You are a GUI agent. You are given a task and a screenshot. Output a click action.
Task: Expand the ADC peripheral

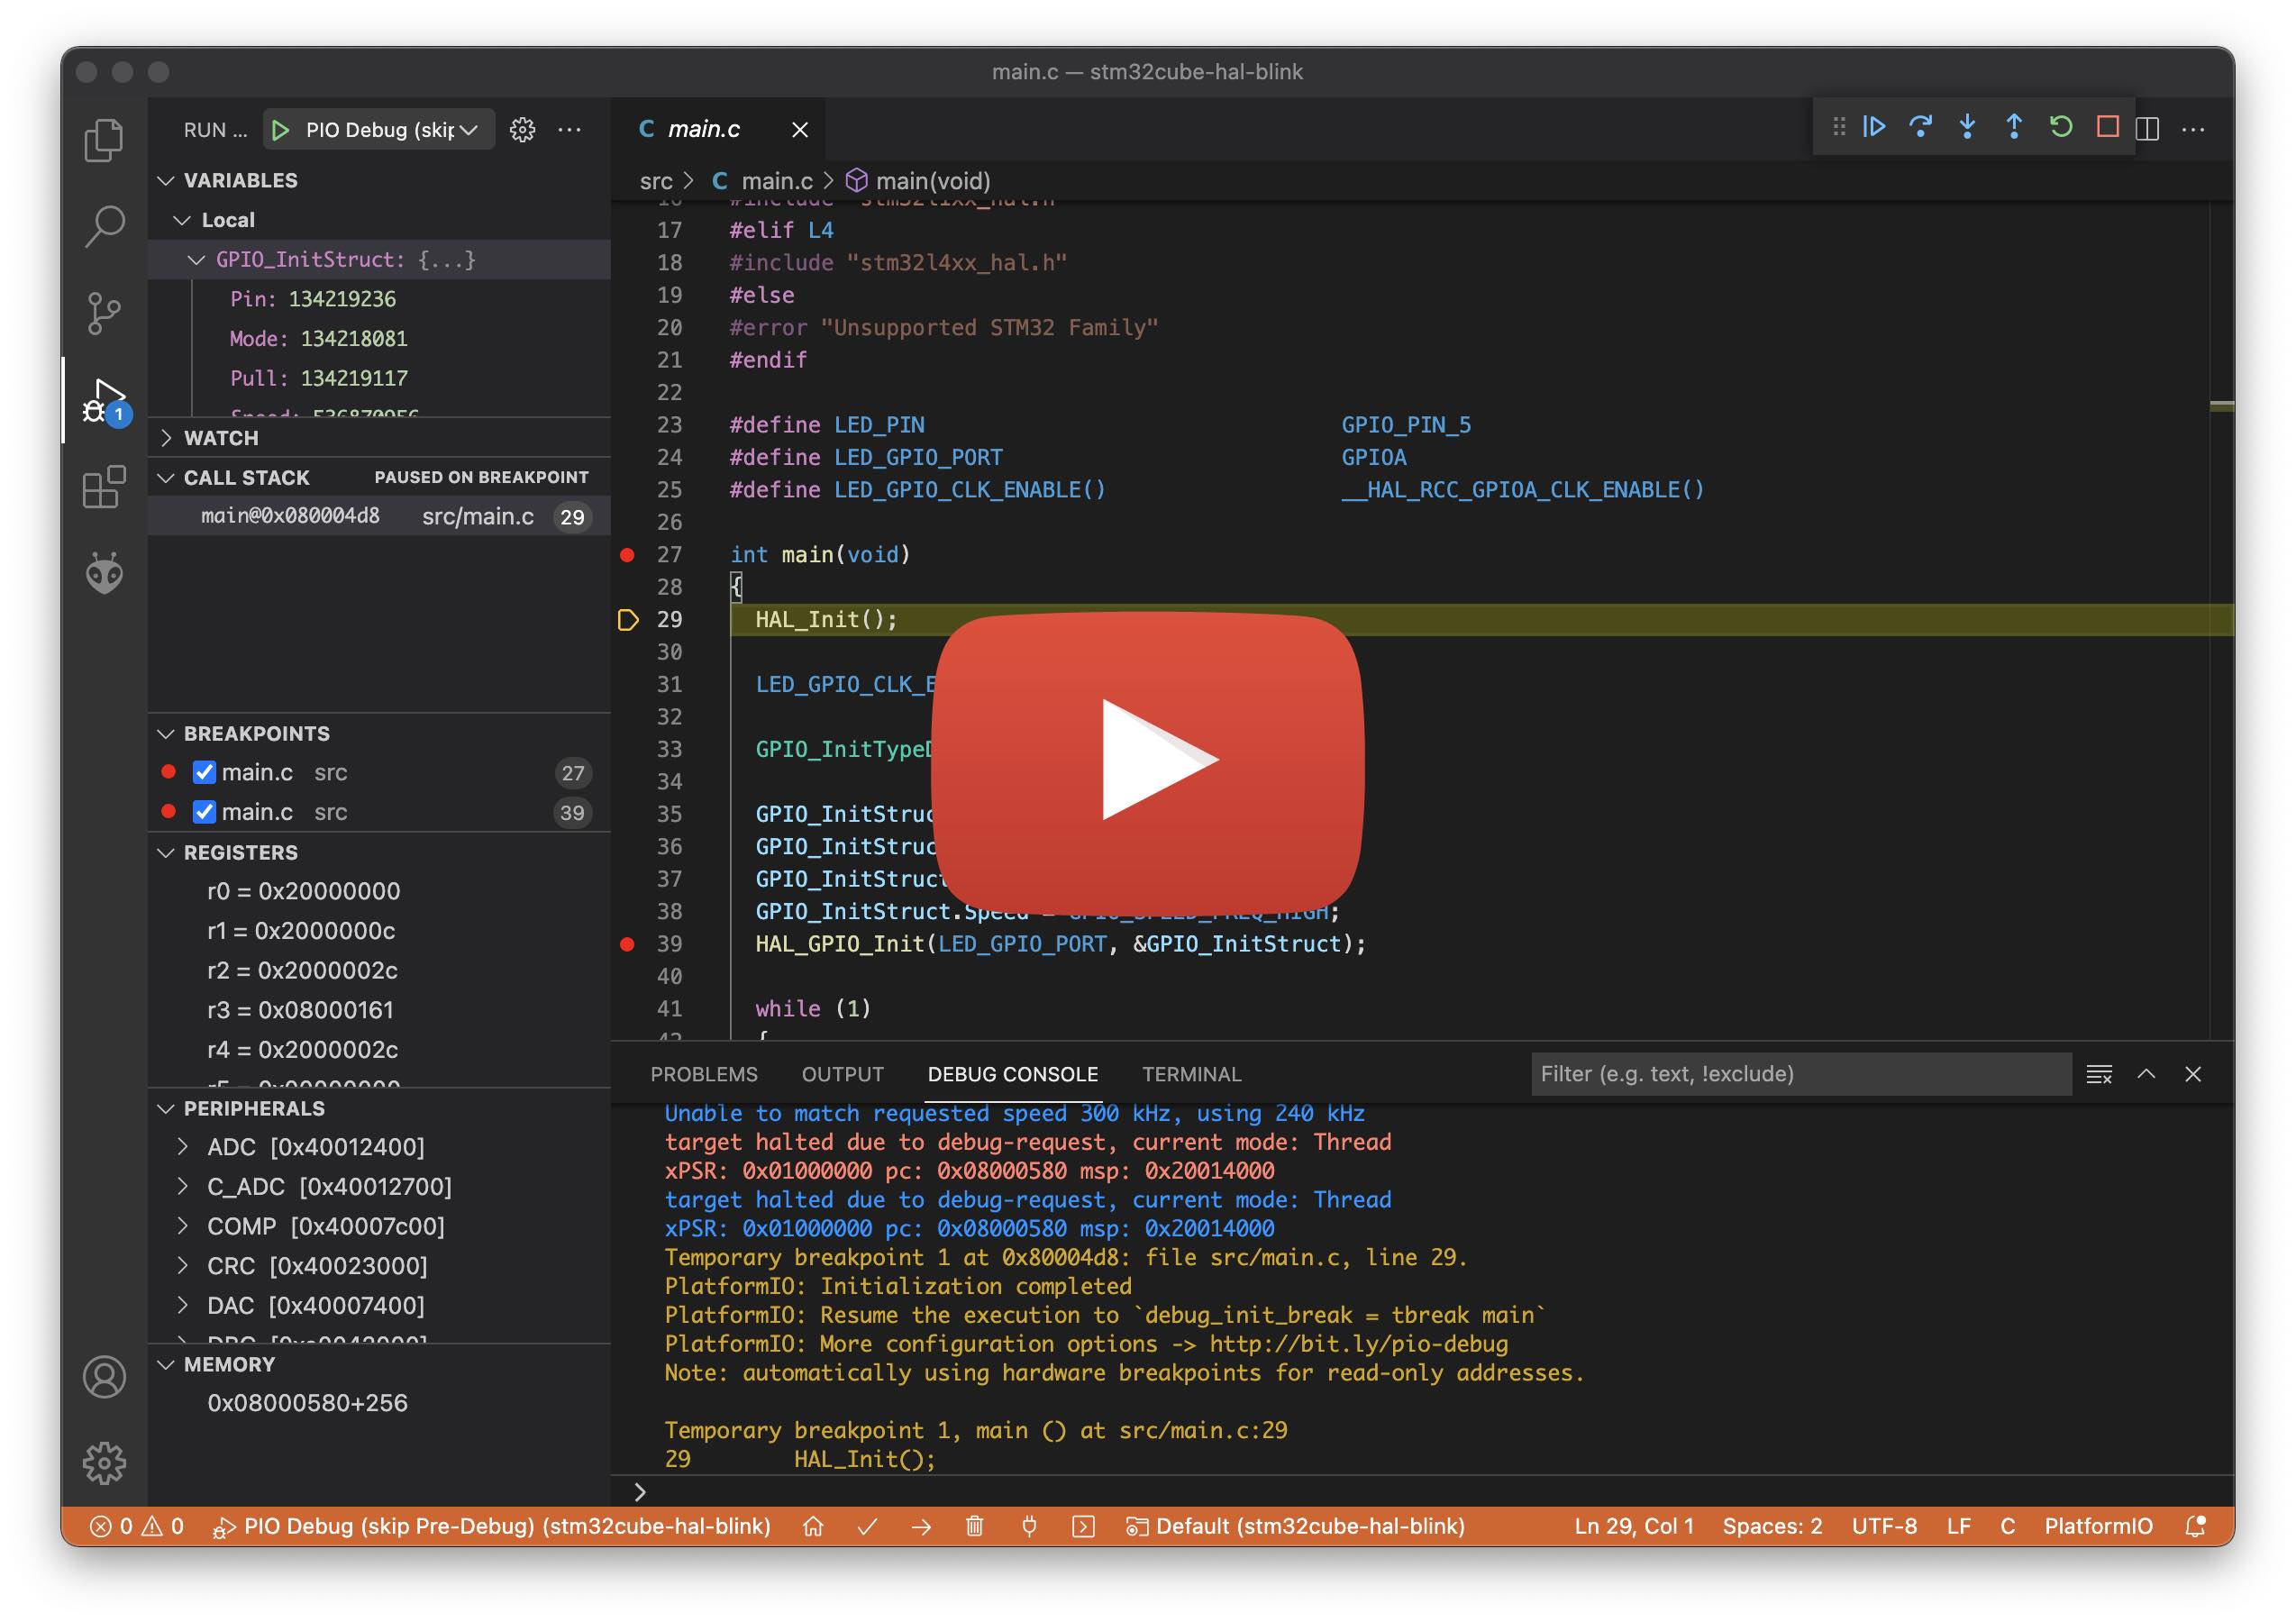pyautogui.click(x=182, y=1146)
